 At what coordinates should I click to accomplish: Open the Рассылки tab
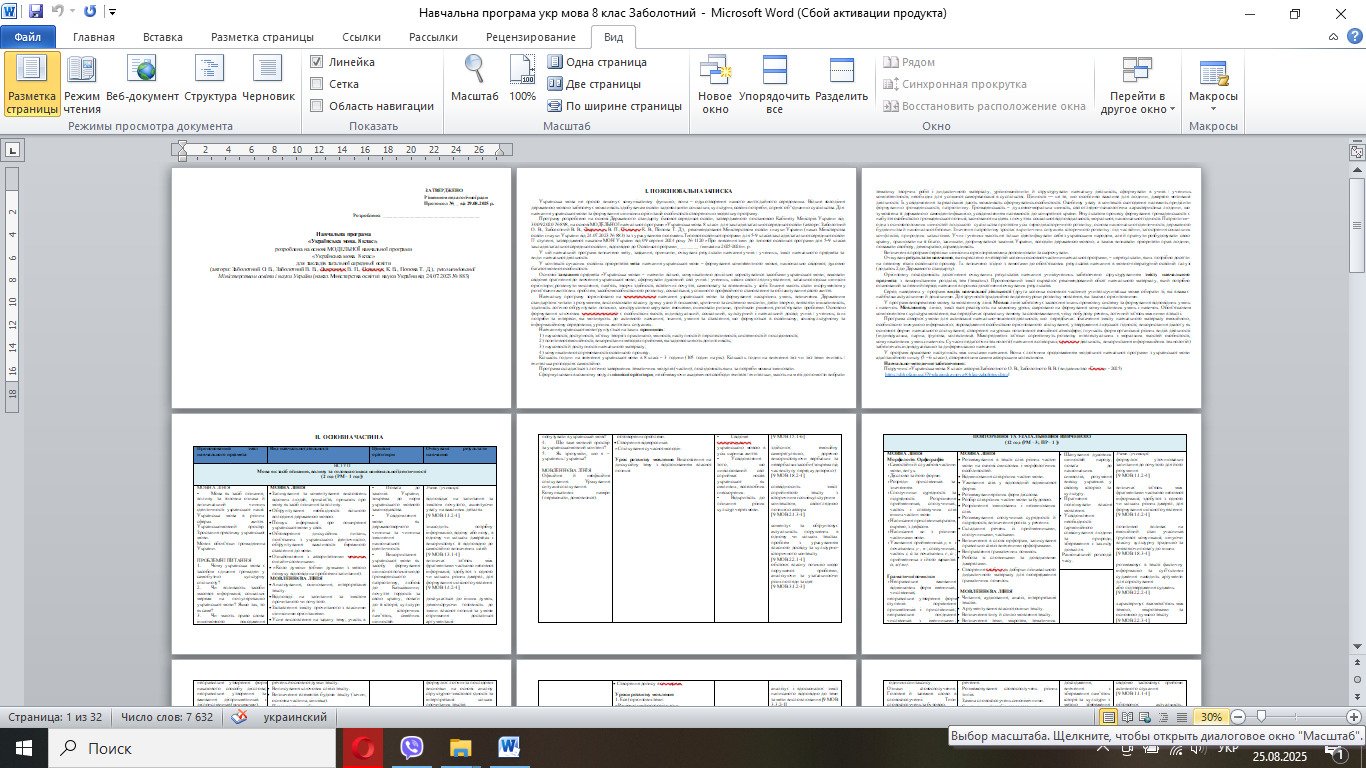[x=434, y=37]
